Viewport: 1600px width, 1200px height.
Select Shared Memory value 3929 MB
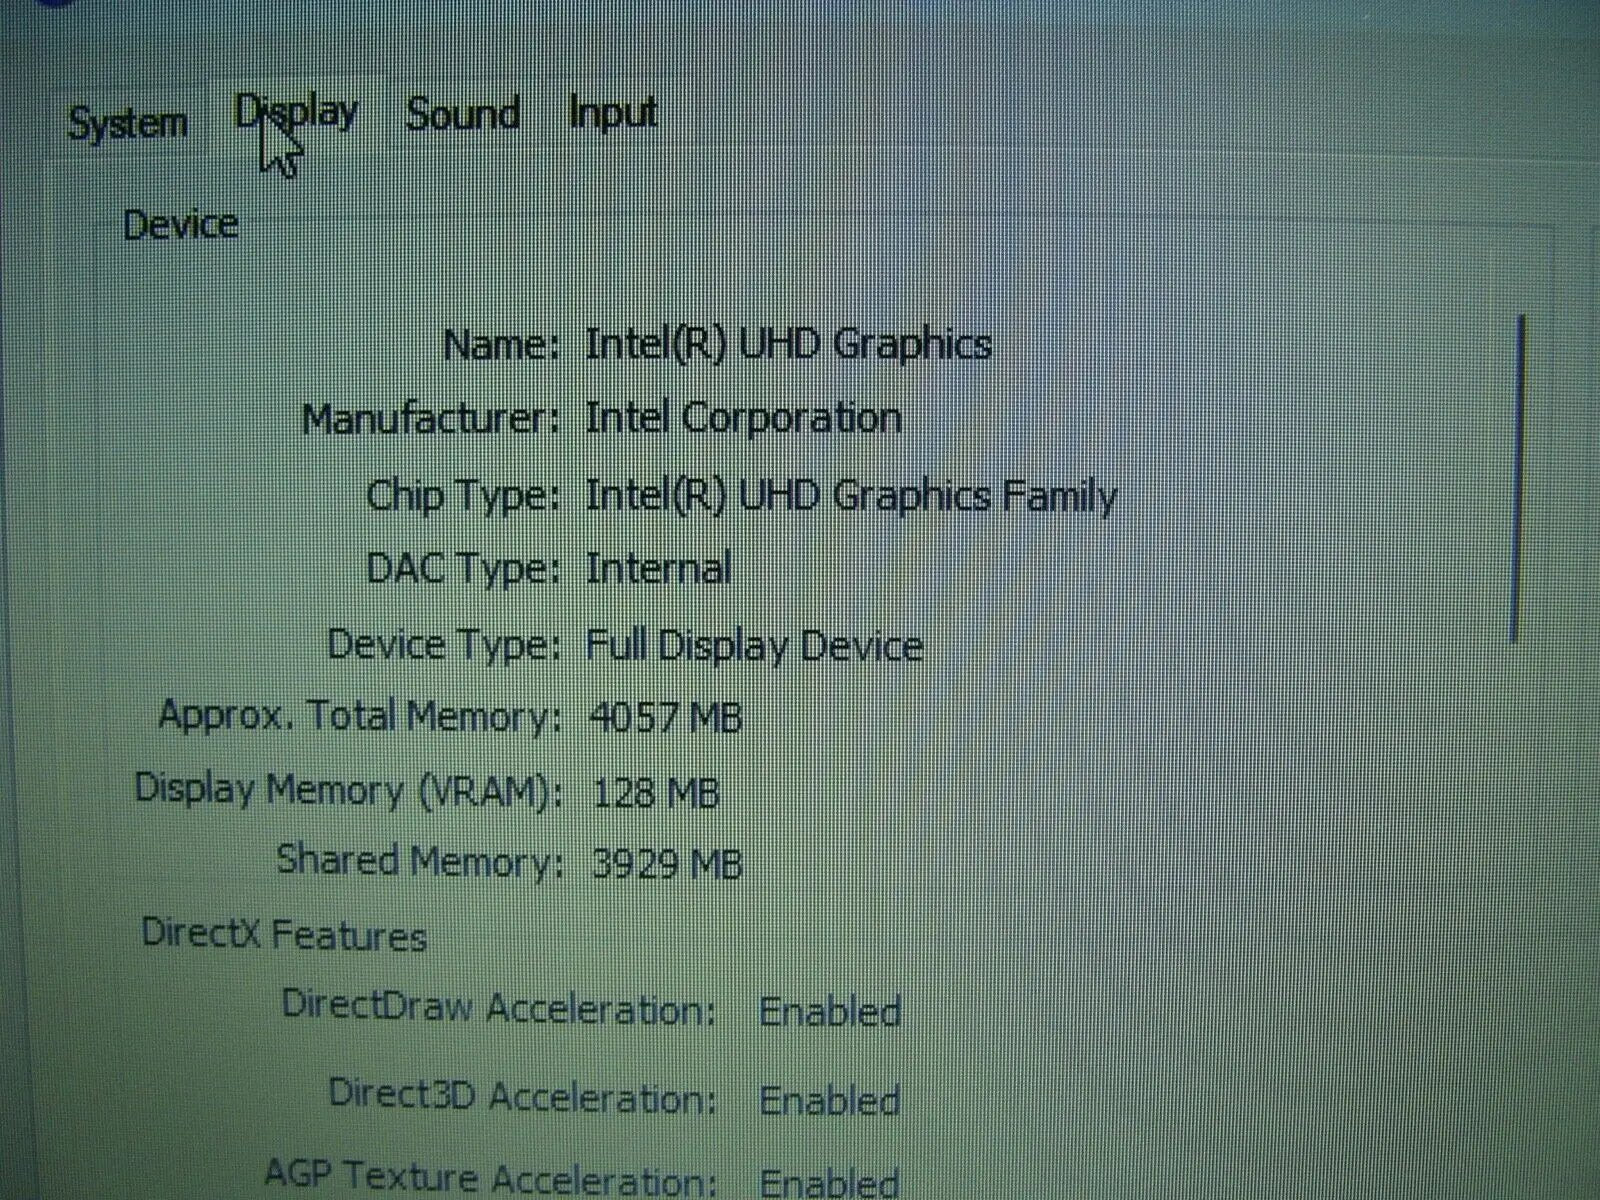pos(666,864)
